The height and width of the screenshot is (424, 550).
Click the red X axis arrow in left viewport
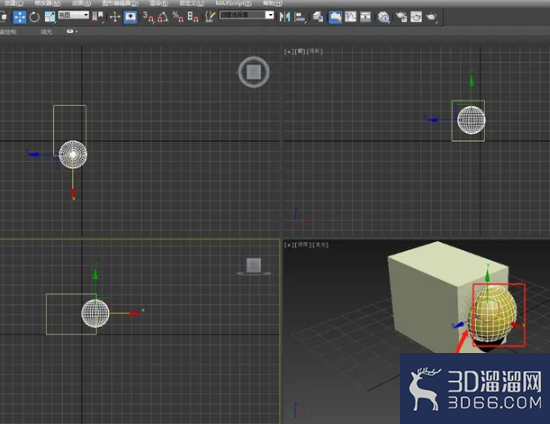point(134,313)
